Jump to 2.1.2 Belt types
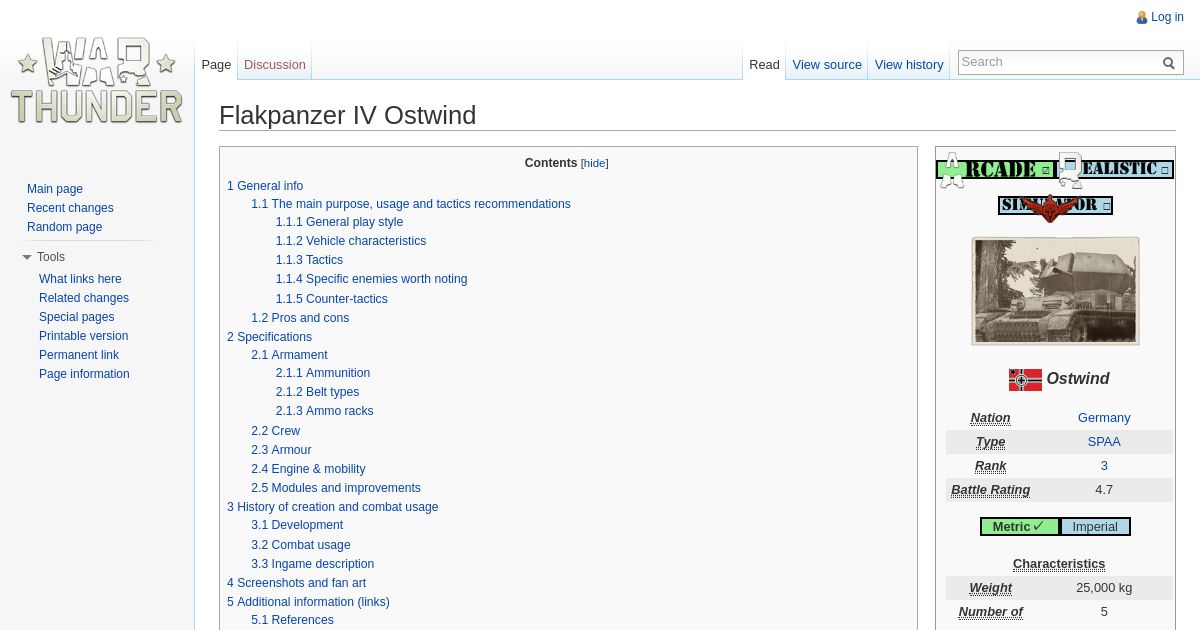The width and height of the screenshot is (1200, 630). pos(317,392)
